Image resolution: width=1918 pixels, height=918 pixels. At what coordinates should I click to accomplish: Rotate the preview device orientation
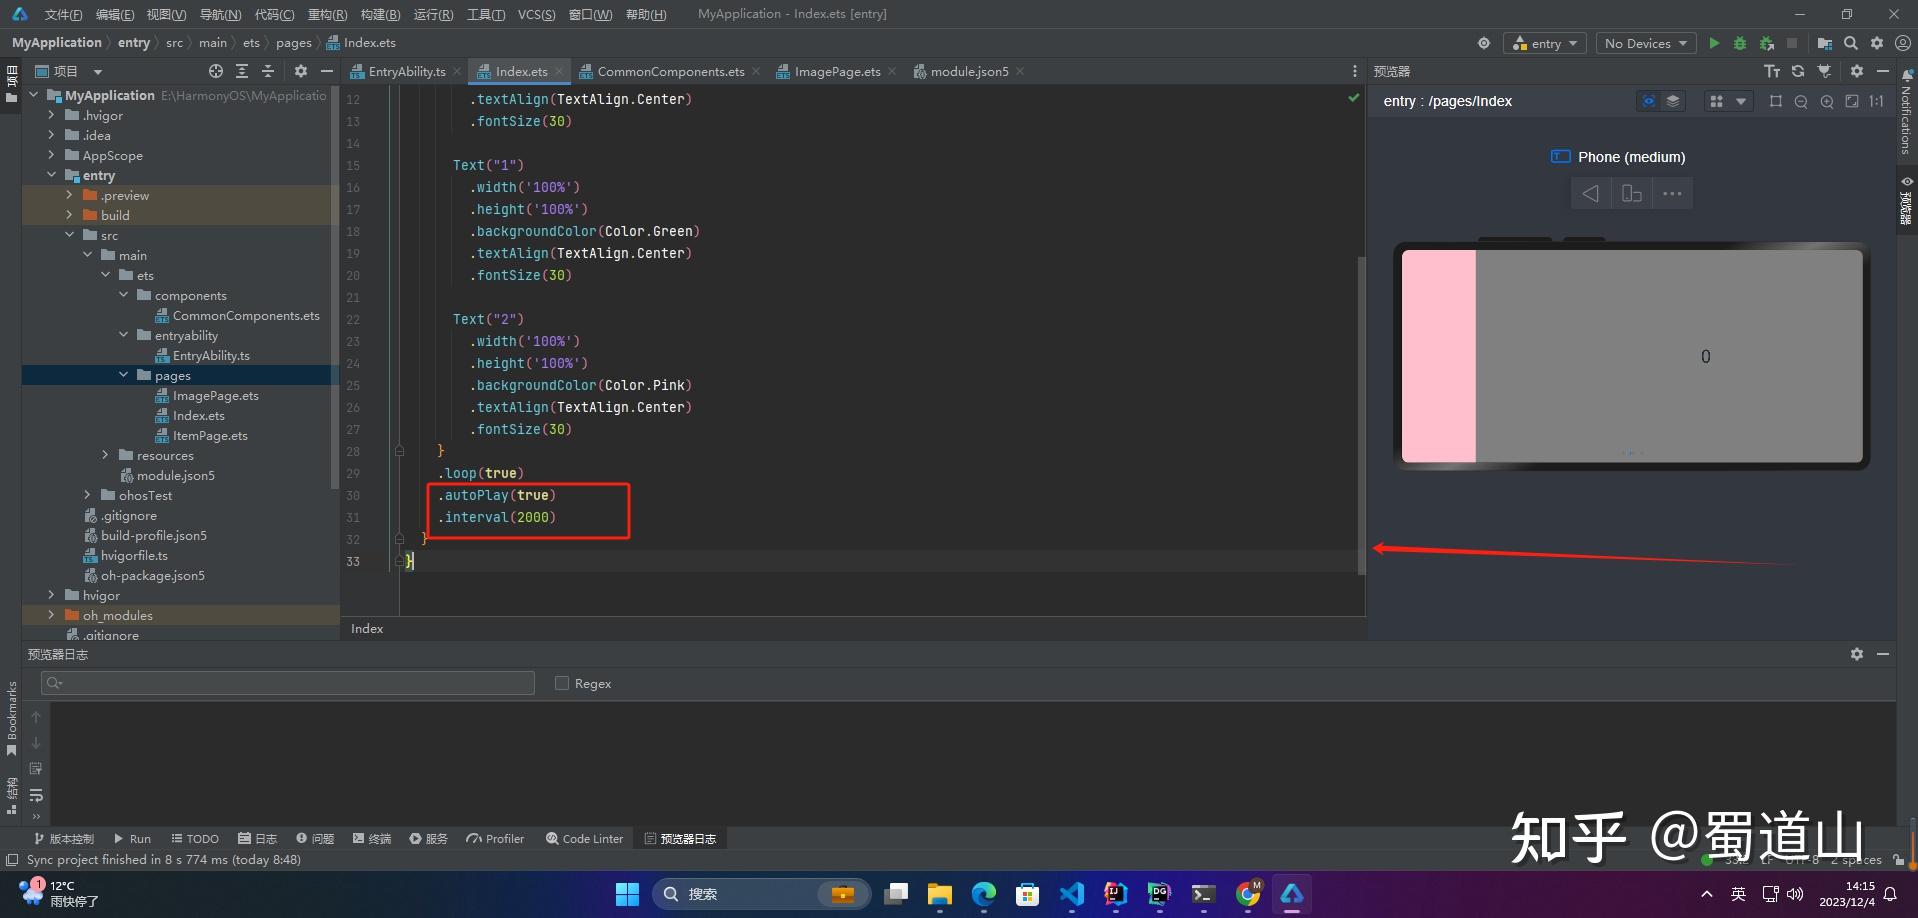coord(1631,194)
